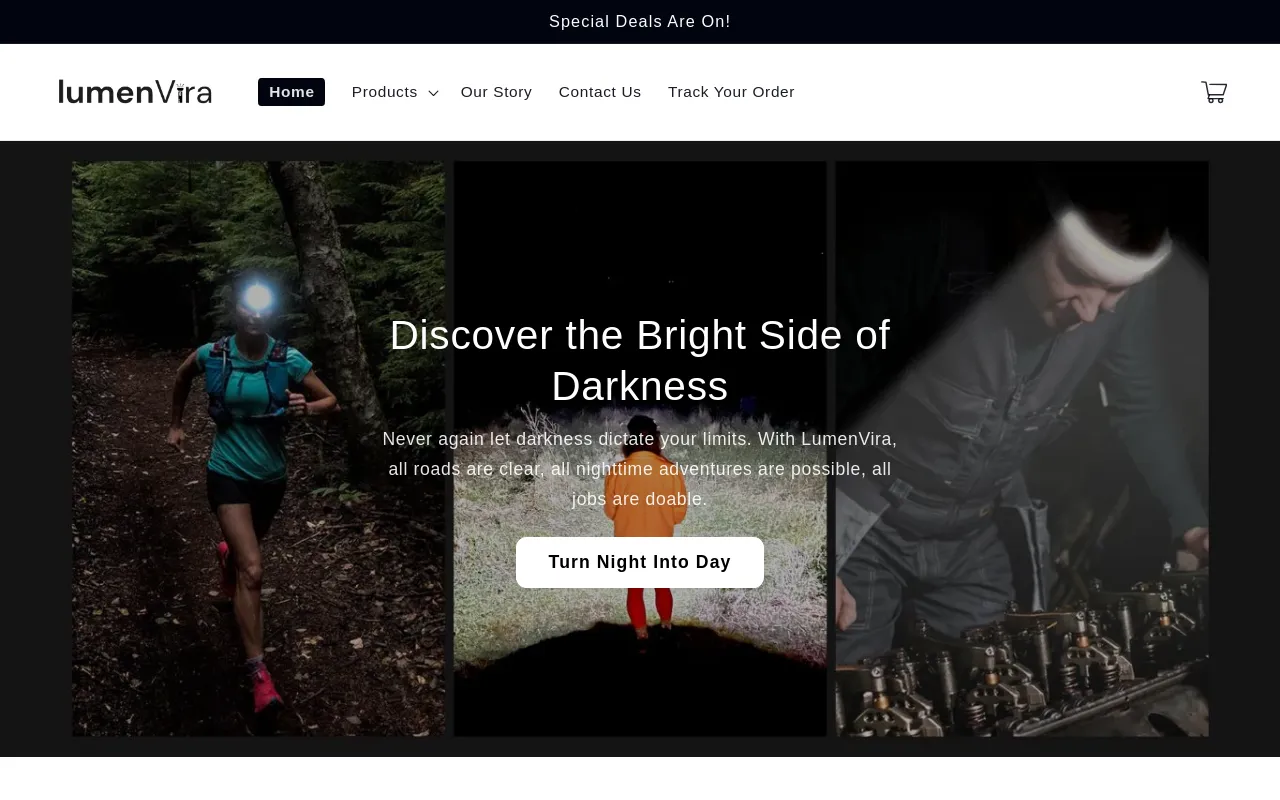This screenshot has height=800, width=1280.
Task: Open the Contact Us page
Action: (600, 92)
